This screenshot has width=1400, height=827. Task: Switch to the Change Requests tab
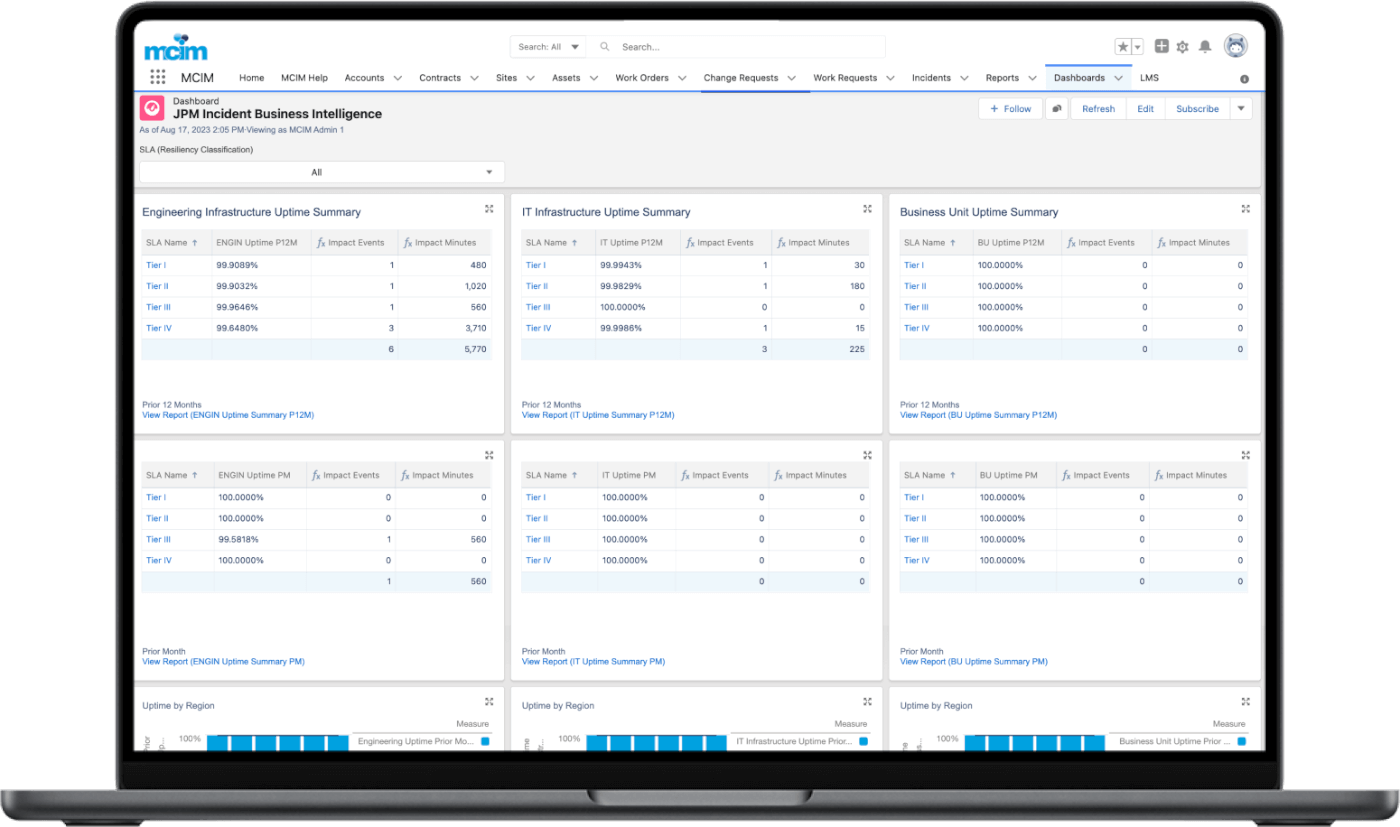click(741, 78)
